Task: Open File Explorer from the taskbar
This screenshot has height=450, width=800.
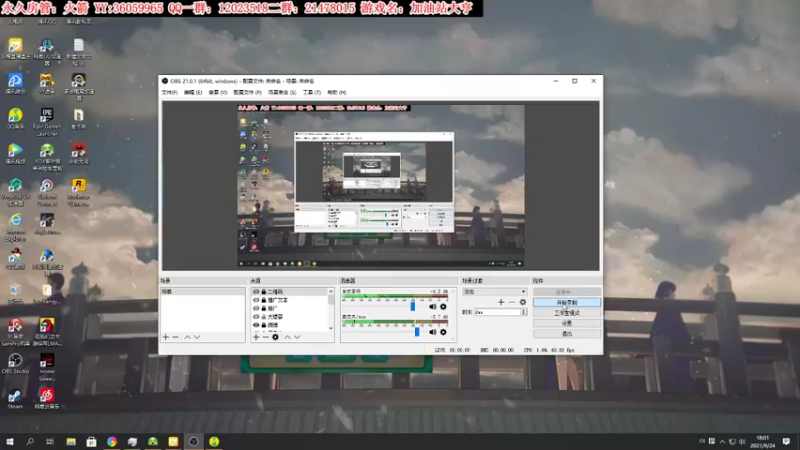Action: 71,441
